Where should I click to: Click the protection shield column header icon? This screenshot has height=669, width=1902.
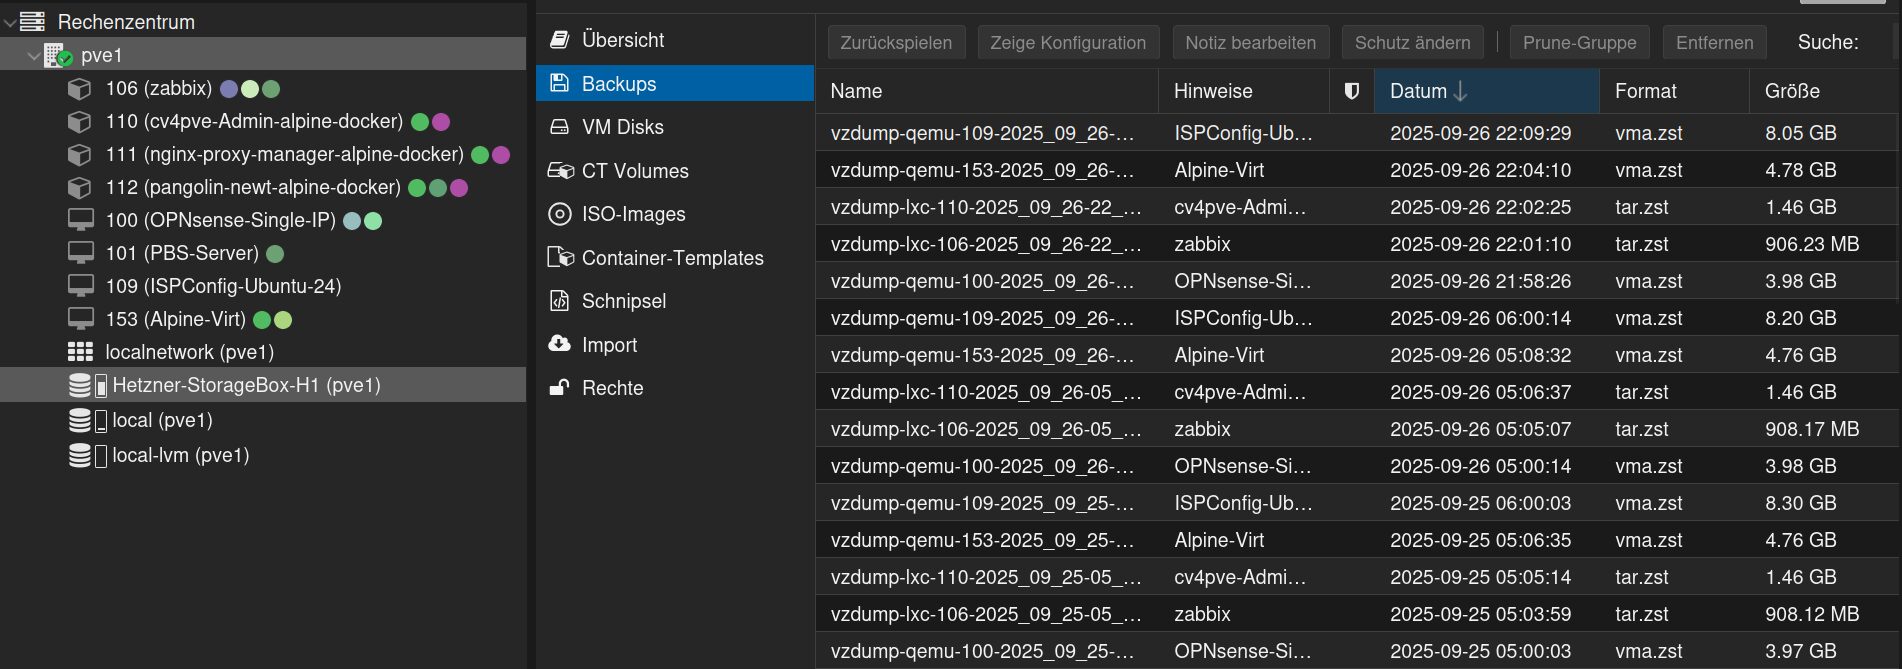pos(1352,91)
